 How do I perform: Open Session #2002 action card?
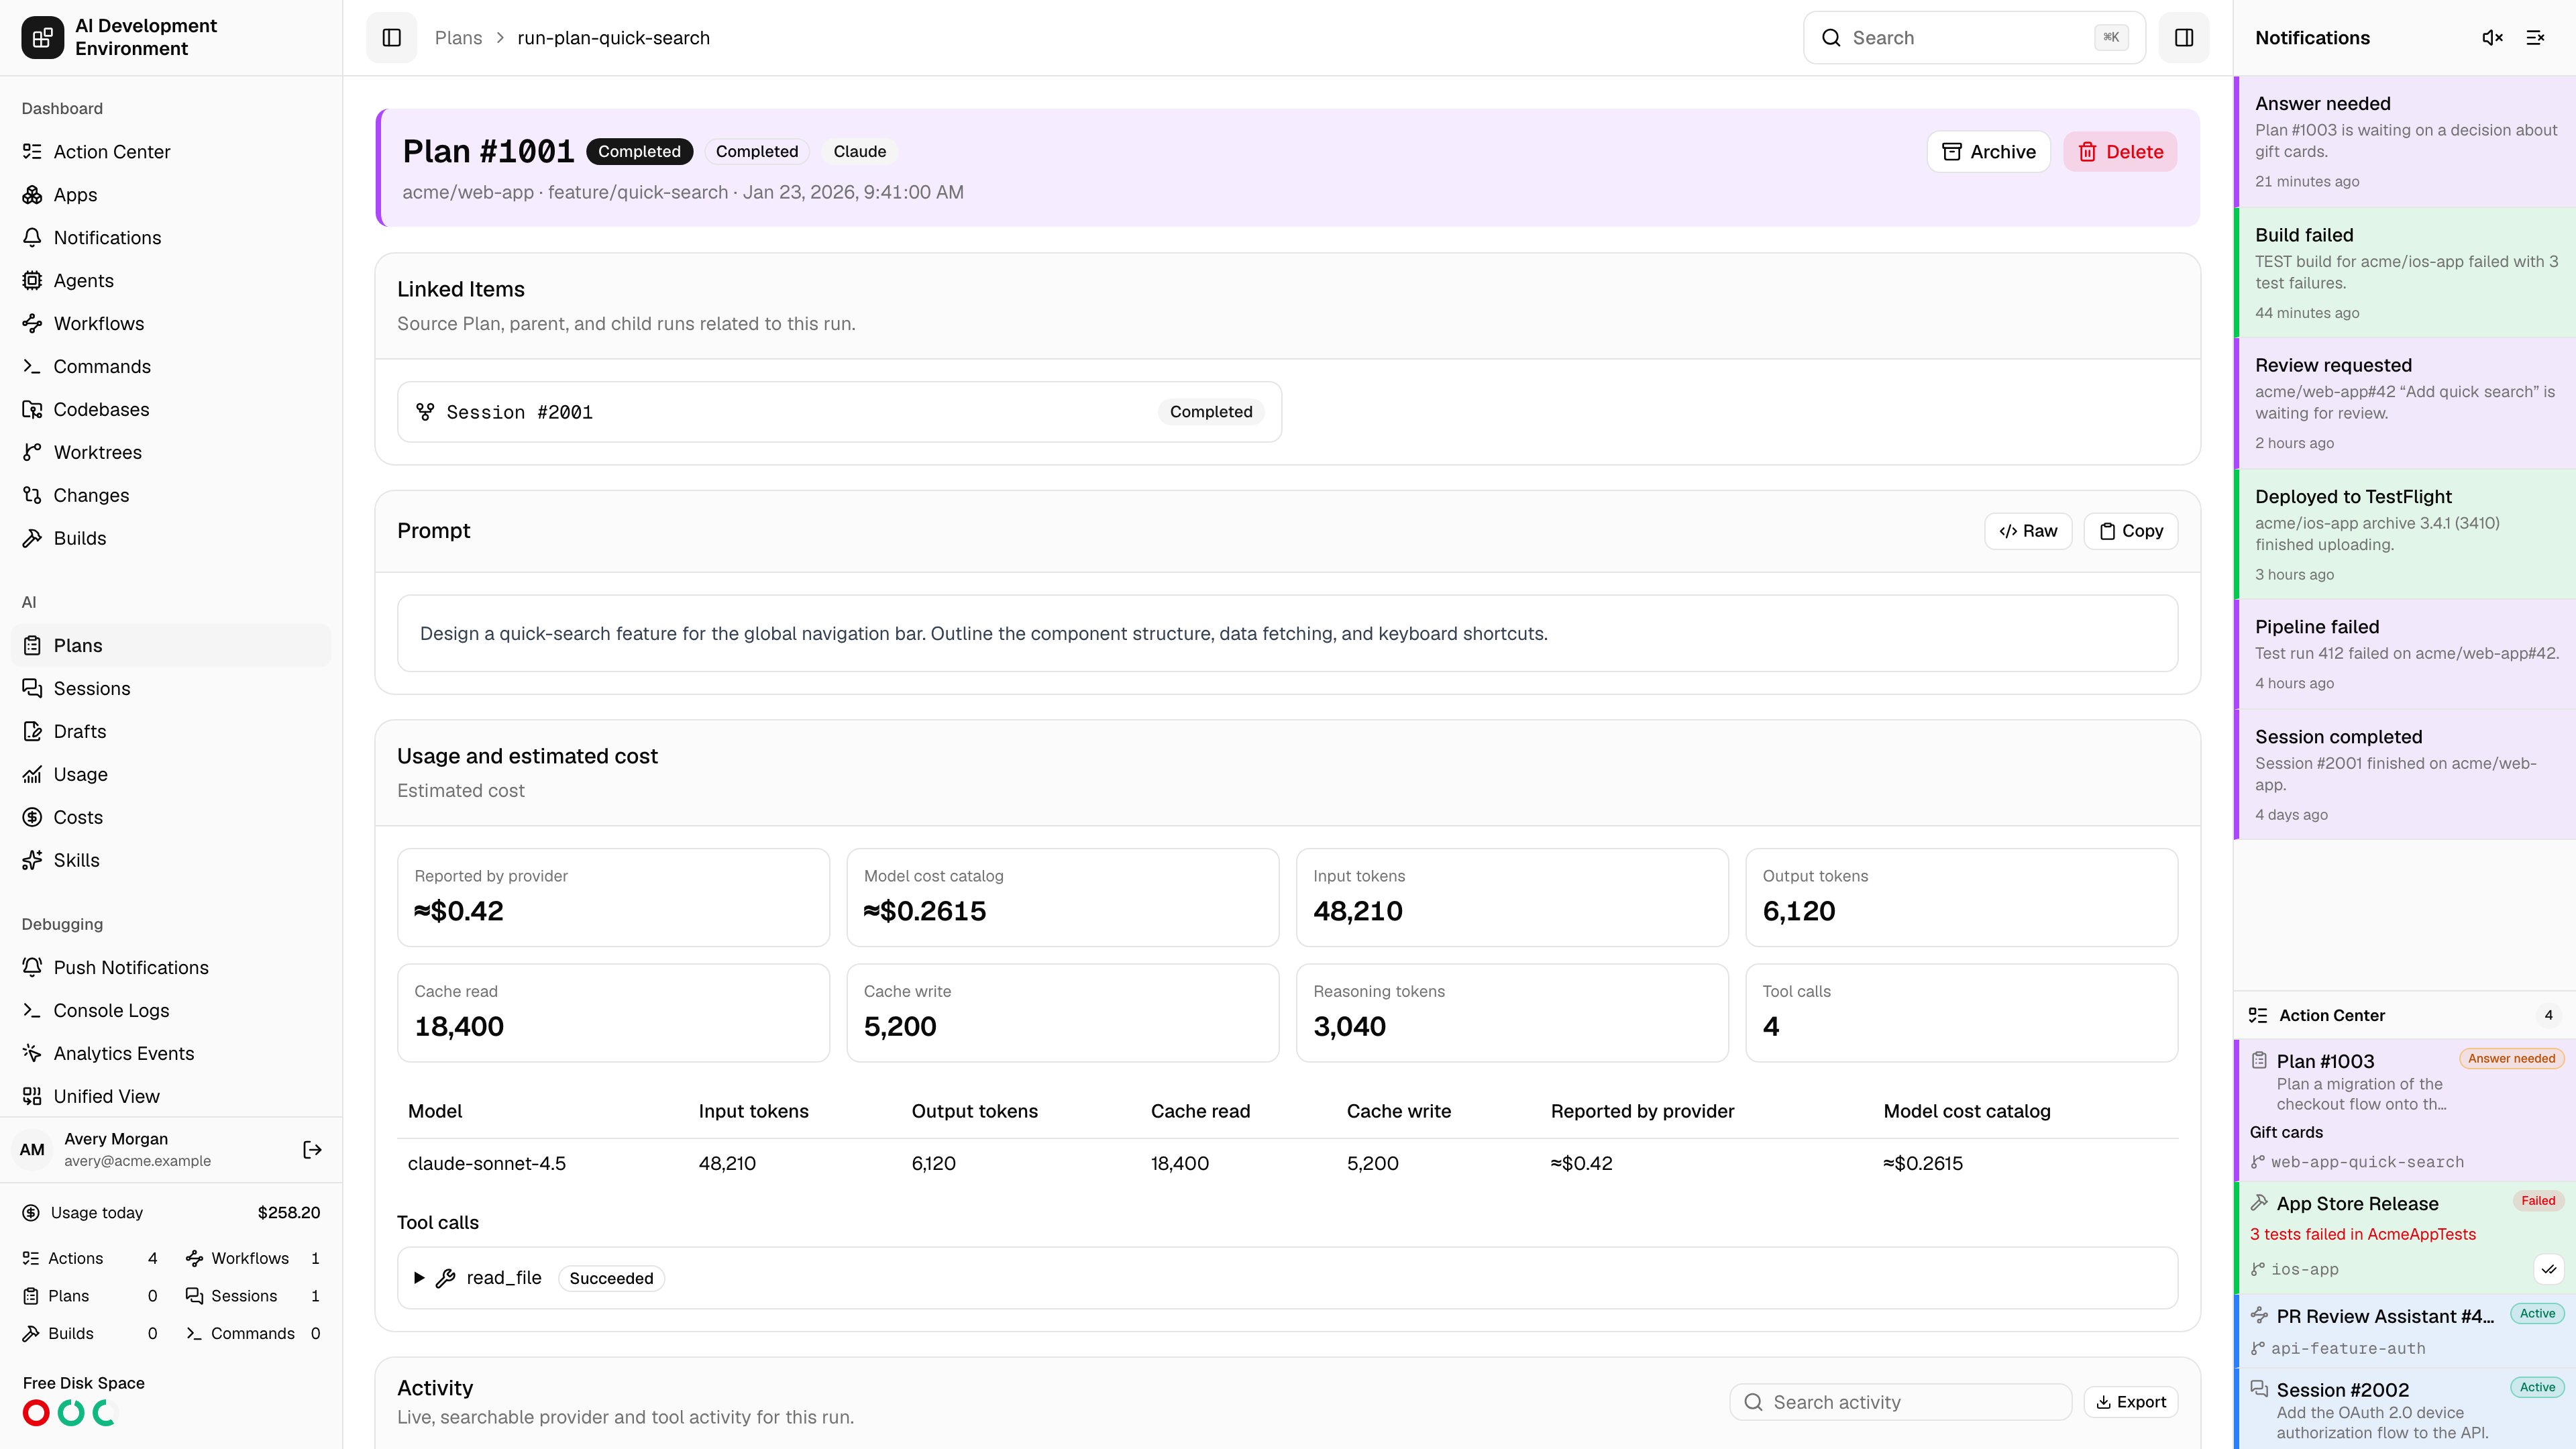[x=2405, y=1409]
